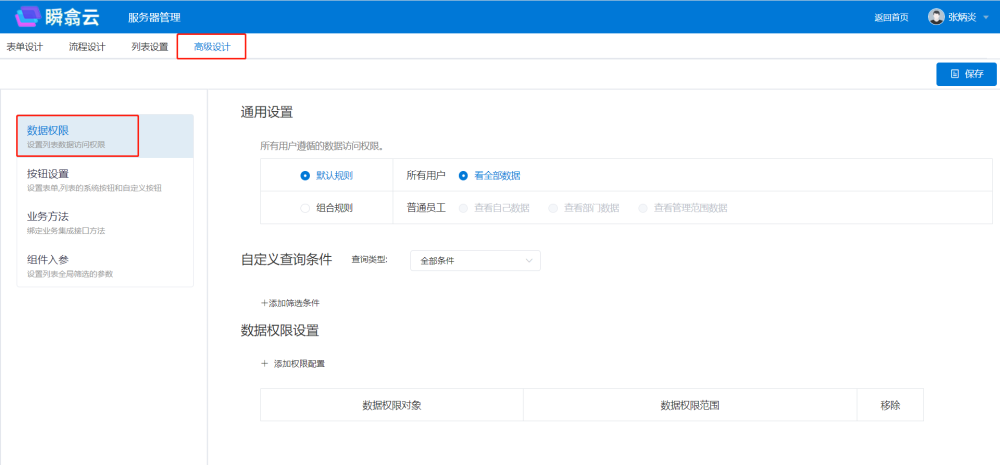The height and width of the screenshot is (465, 1000).
Task: Click the 瞬翕云 logo icon
Action: 27,16
